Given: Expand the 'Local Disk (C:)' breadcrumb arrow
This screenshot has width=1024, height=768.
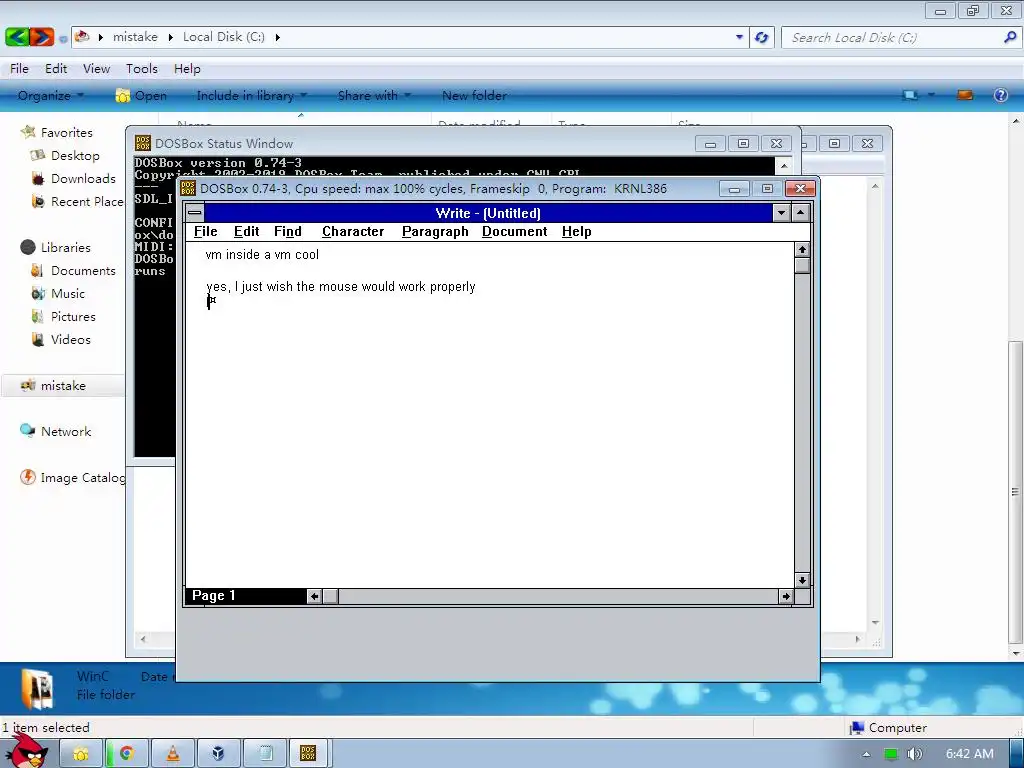Looking at the screenshot, I should pyautogui.click(x=278, y=37).
